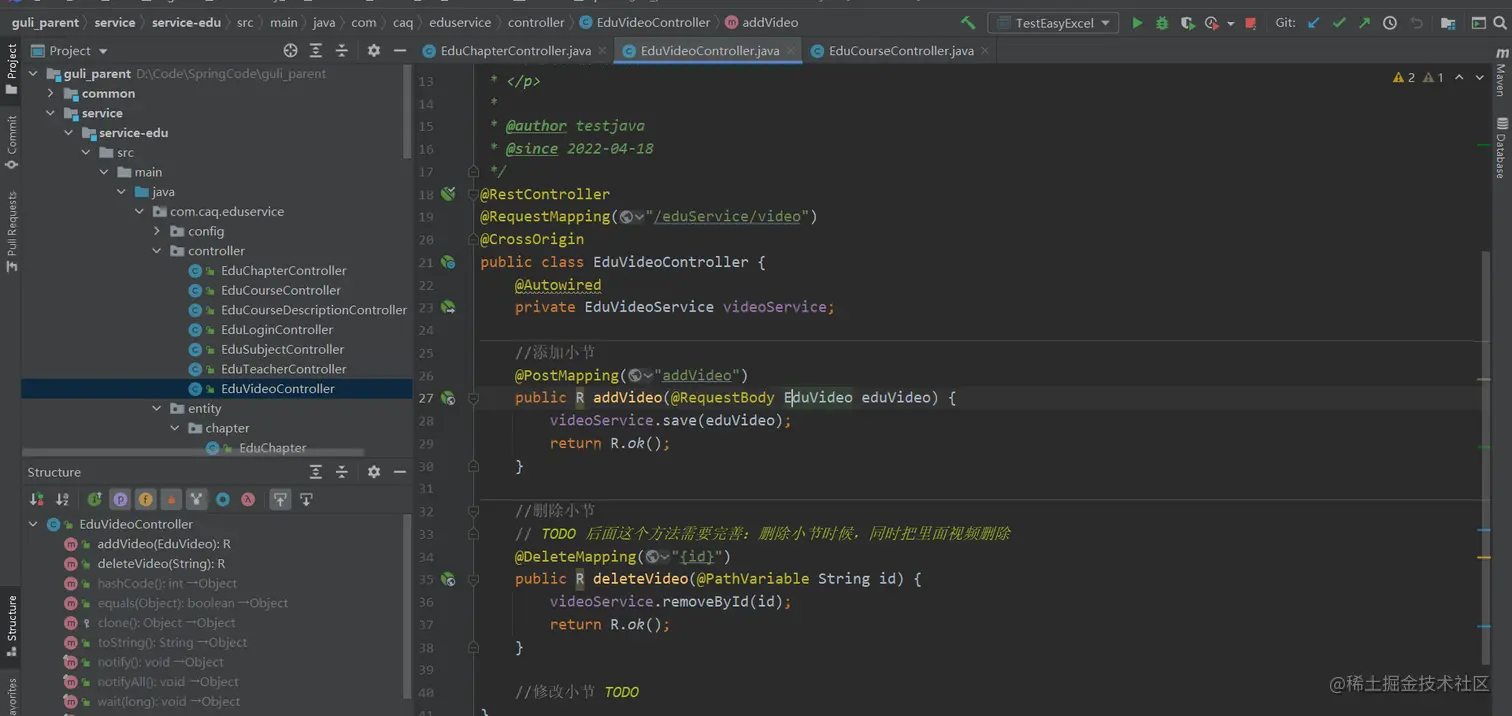Toggle Show Inherited filter in Structure
This screenshot has width=1512, height=716.
point(197,499)
